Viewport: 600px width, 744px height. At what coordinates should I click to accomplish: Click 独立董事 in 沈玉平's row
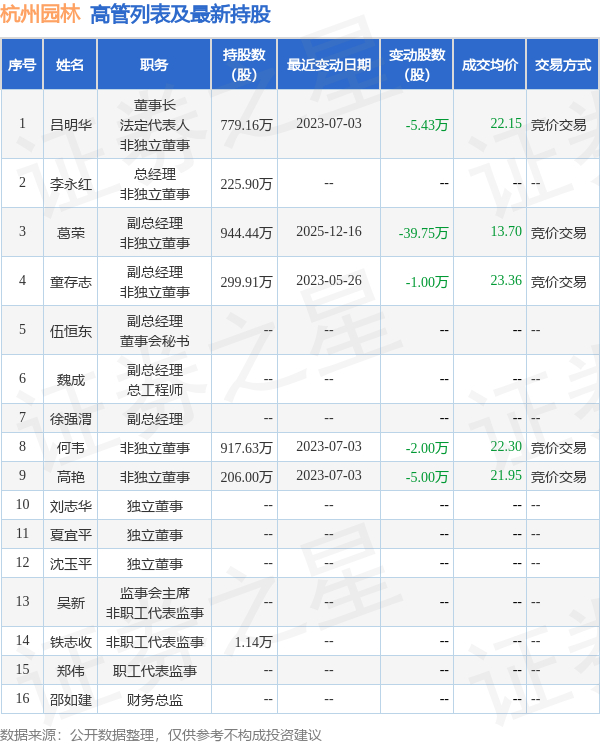point(155,564)
